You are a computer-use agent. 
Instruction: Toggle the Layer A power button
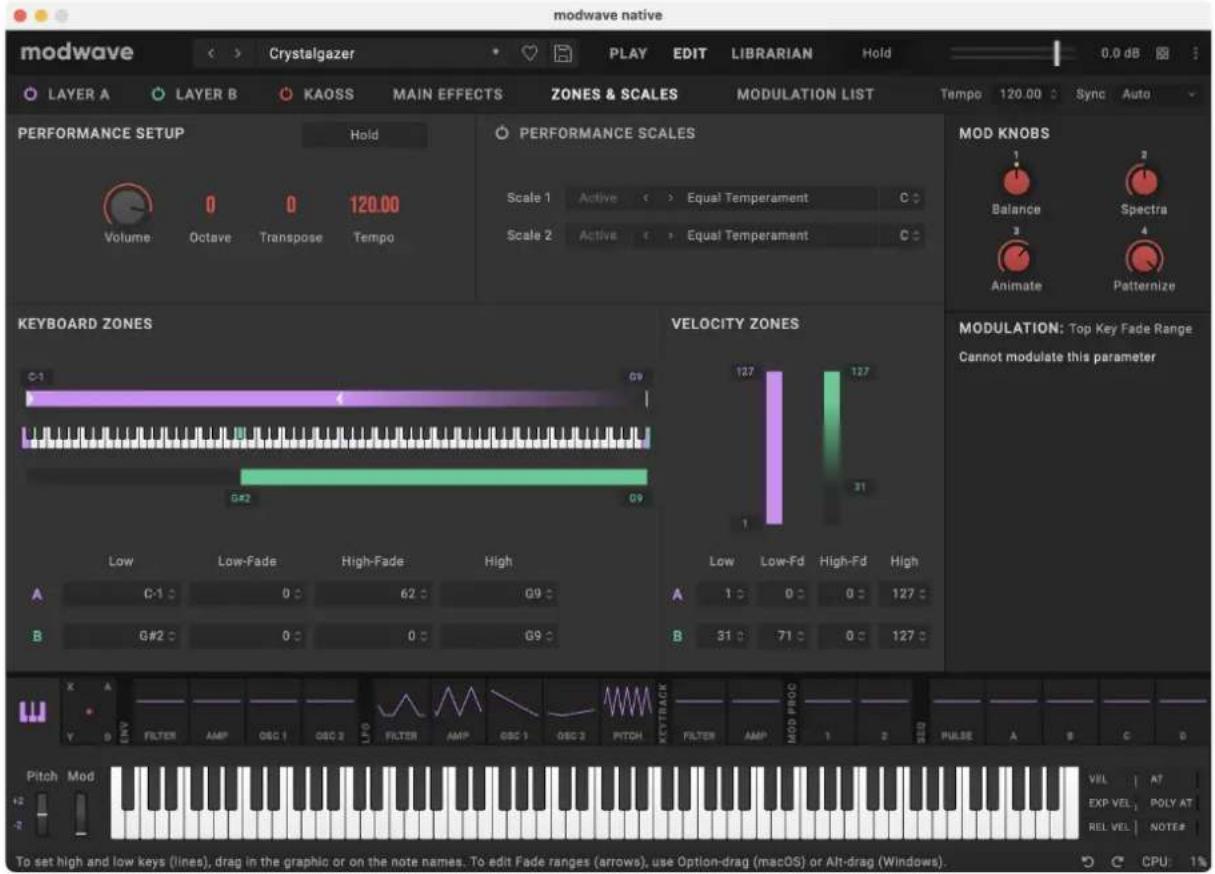[x=30, y=94]
